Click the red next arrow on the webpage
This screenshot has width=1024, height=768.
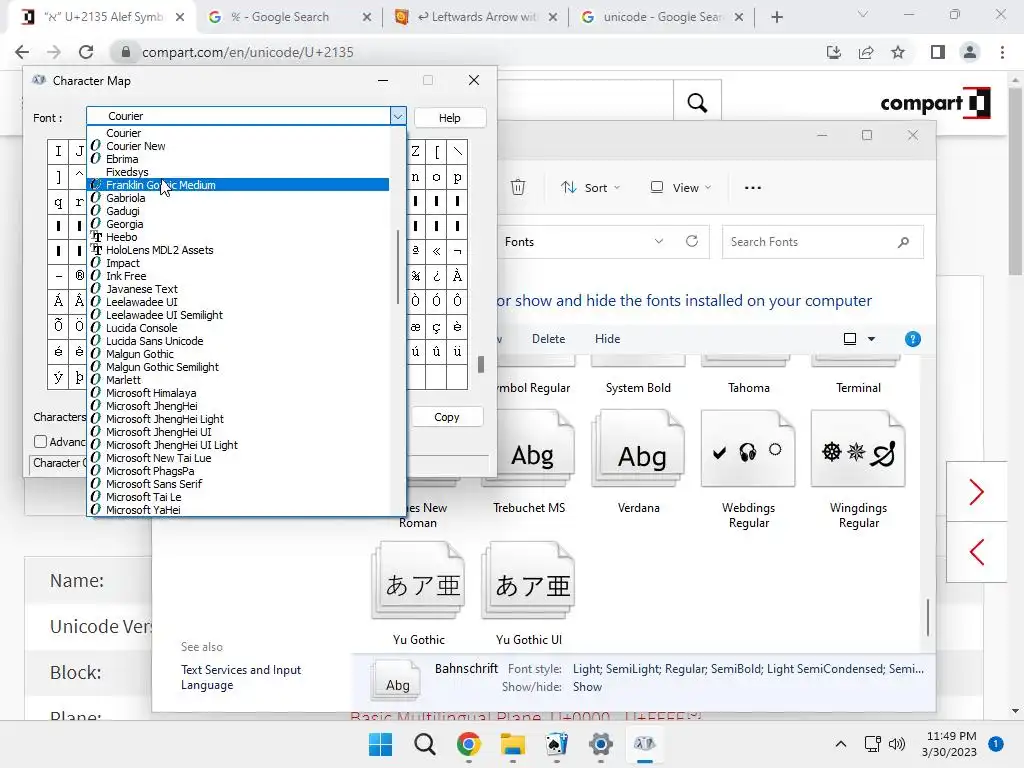[x=976, y=492]
